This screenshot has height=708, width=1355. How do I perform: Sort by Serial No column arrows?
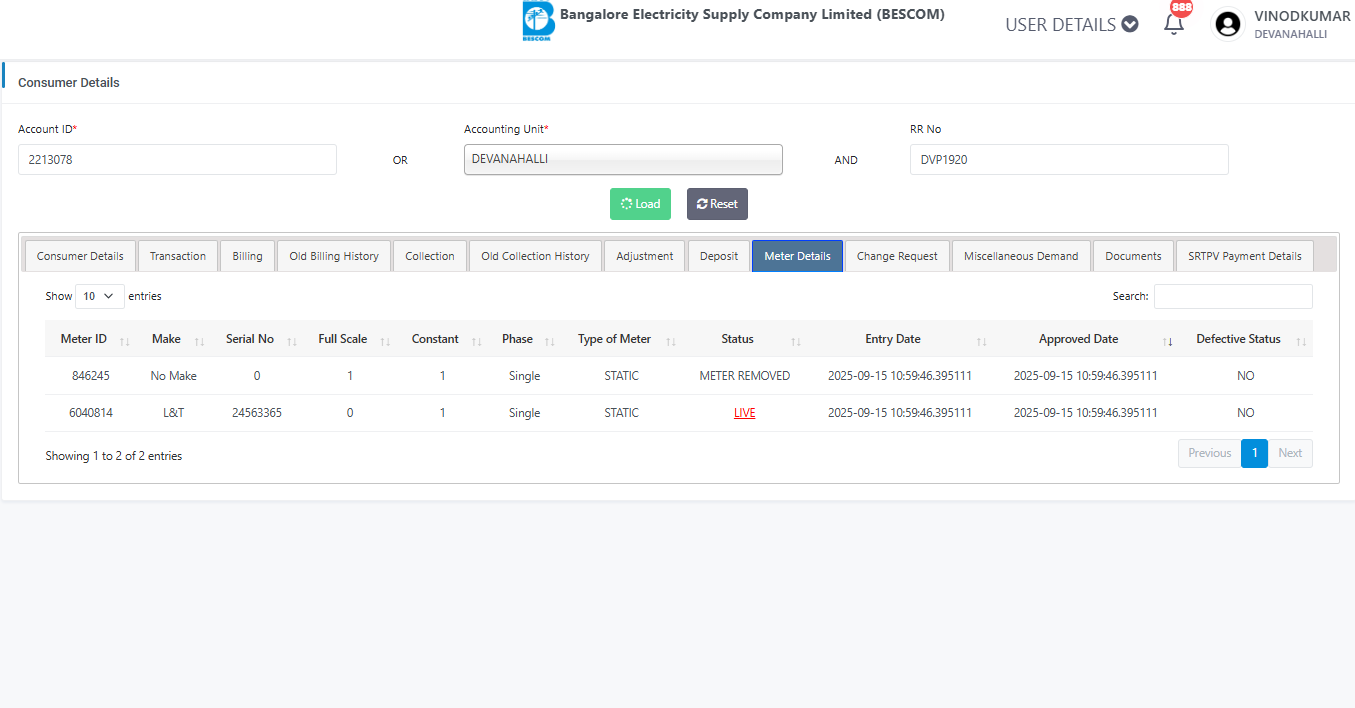click(292, 341)
